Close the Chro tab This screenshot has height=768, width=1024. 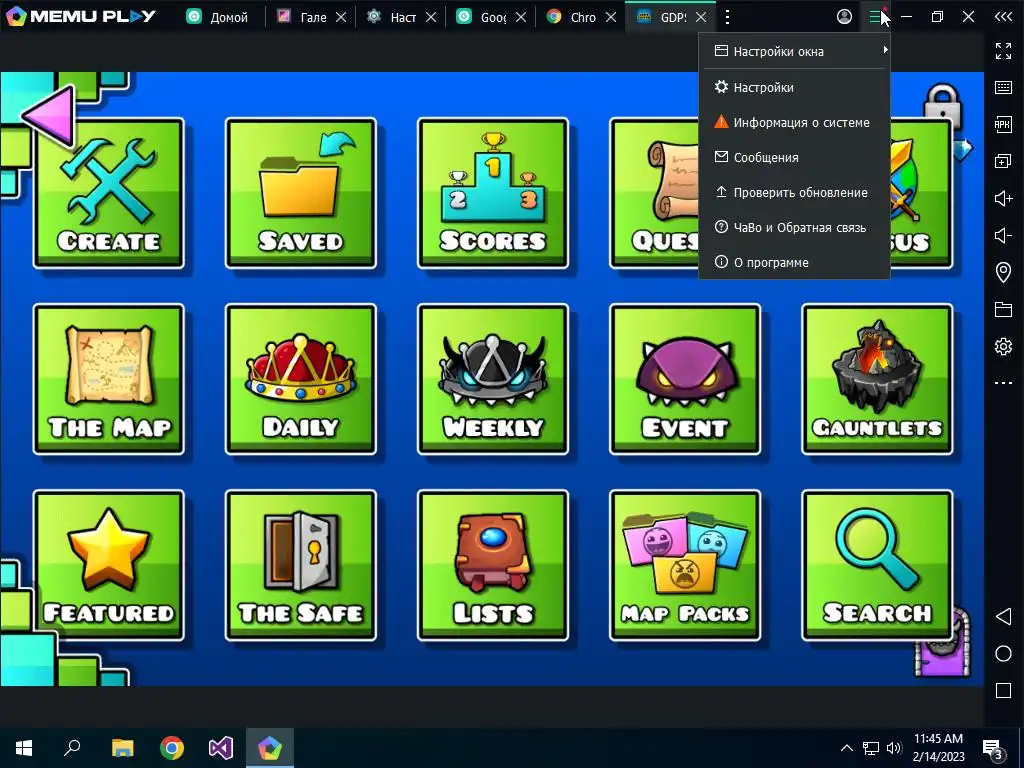[611, 17]
